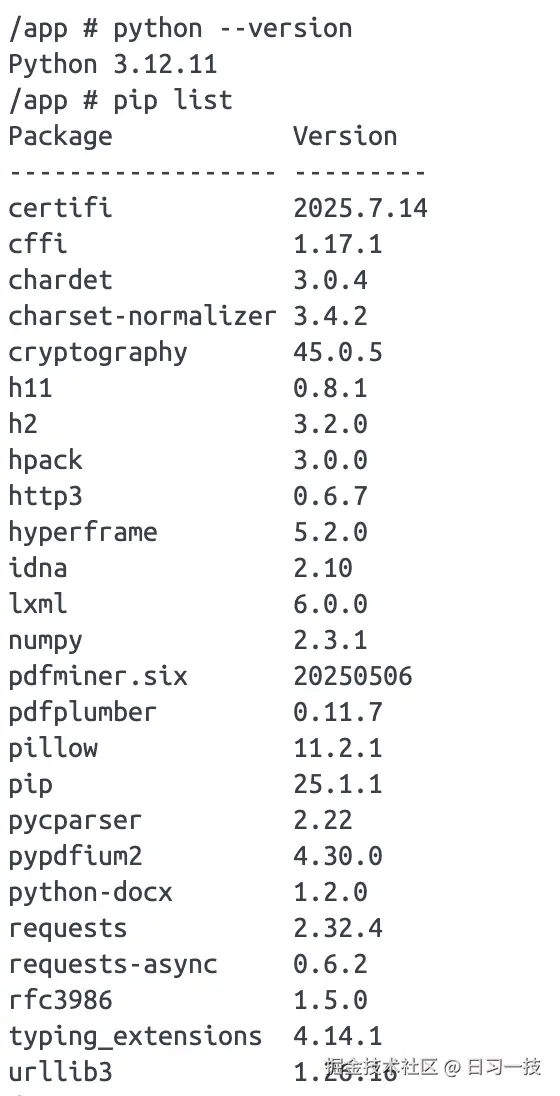Select the requests-async package name
The image size is (560, 1096).
pyautogui.click(x=113, y=965)
